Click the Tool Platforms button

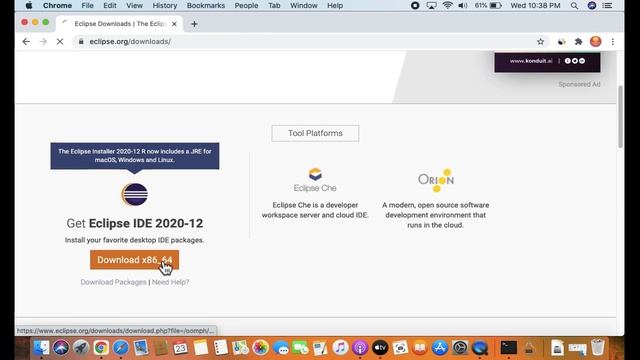pos(315,133)
